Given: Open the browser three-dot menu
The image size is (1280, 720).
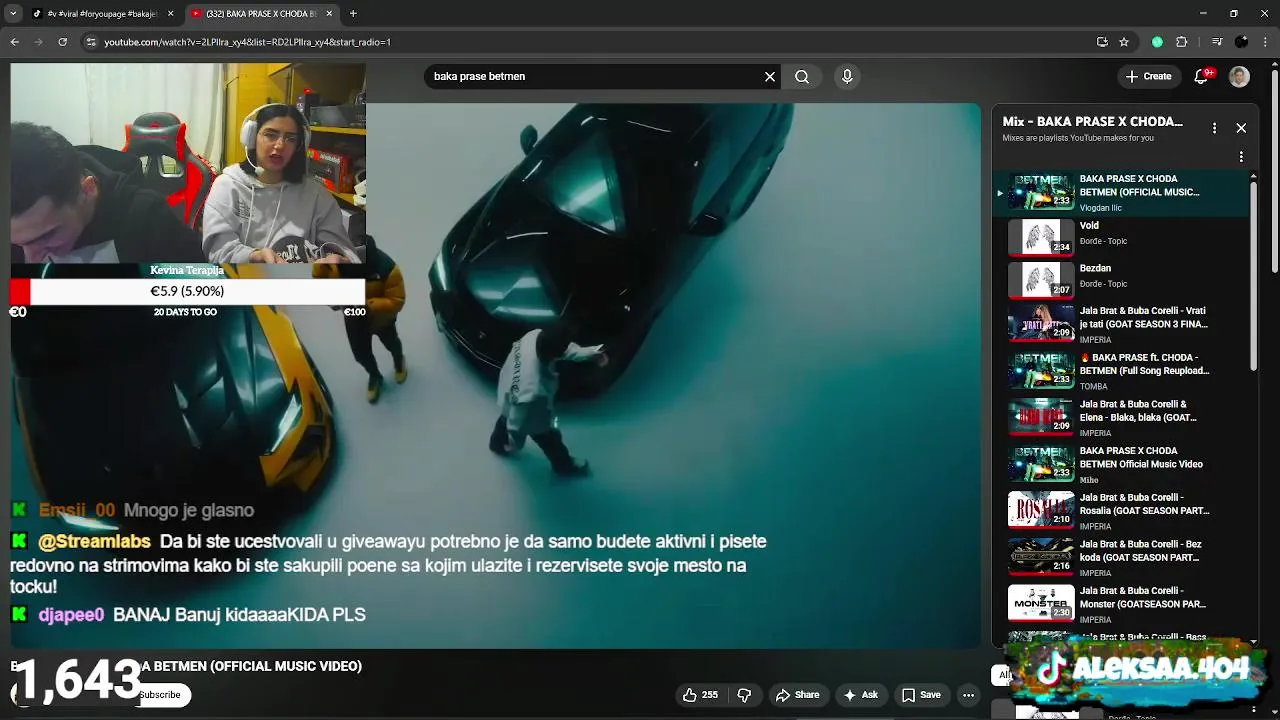Looking at the screenshot, I should coord(1265,42).
